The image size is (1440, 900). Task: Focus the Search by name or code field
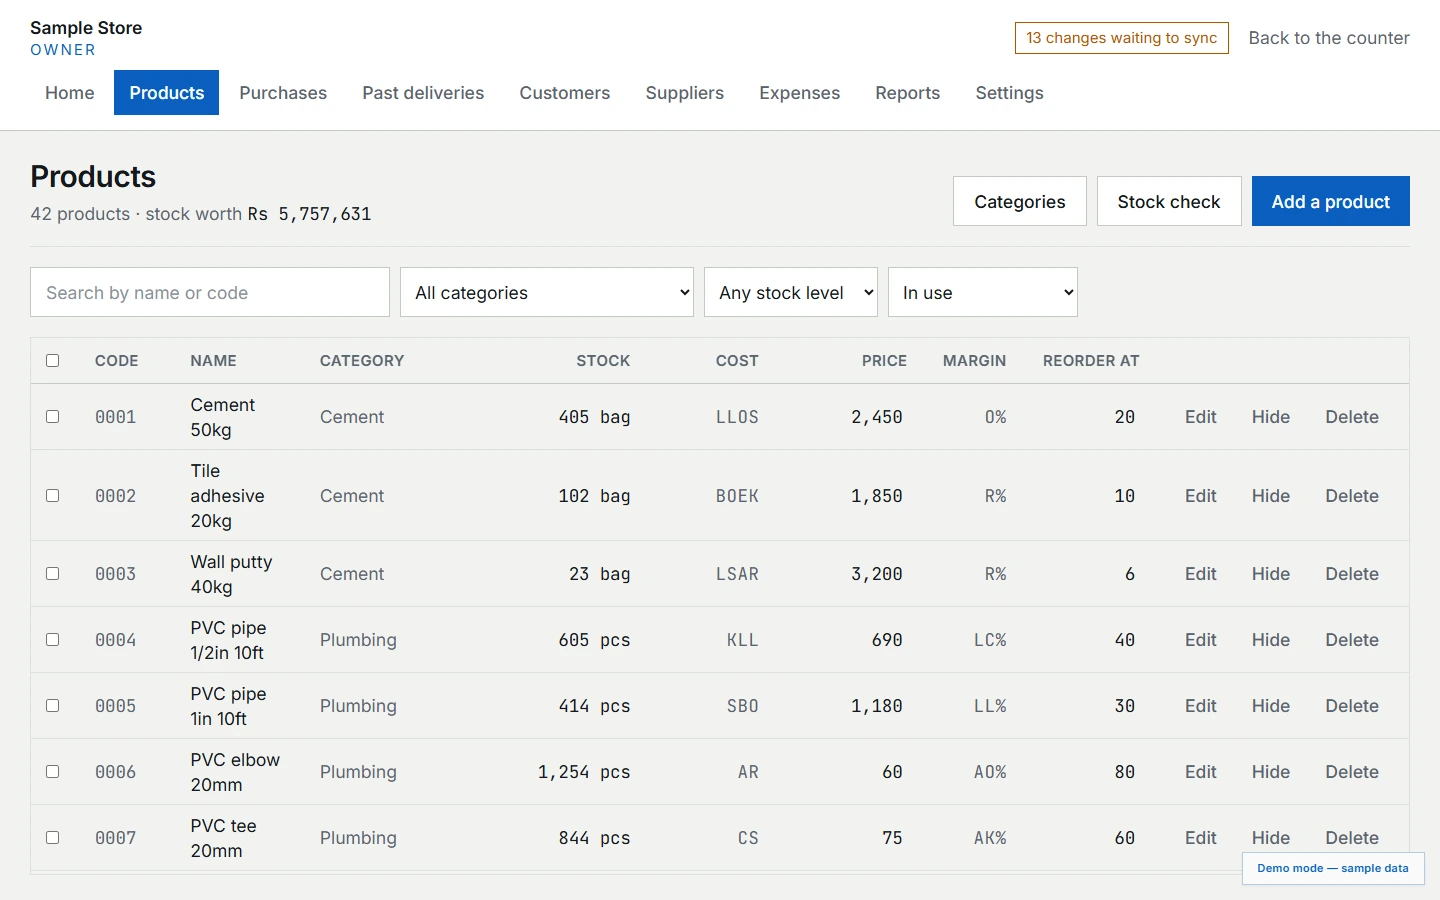210,292
